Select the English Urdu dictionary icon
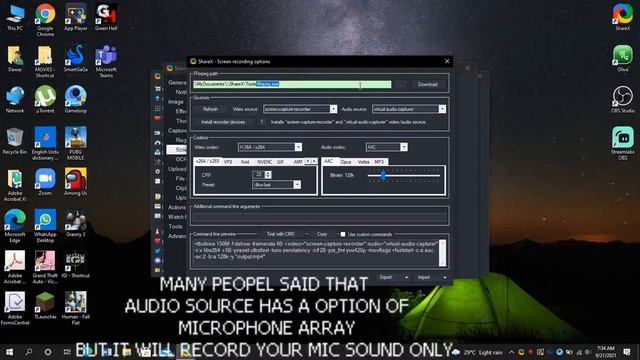The image size is (640, 360). (45, 143)
